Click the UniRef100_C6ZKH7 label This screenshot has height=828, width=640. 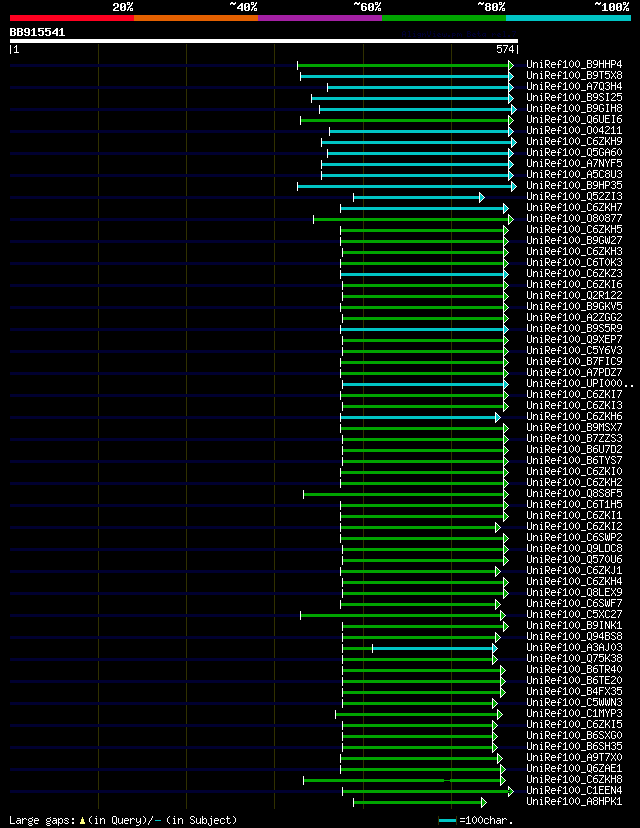[574, 208]
